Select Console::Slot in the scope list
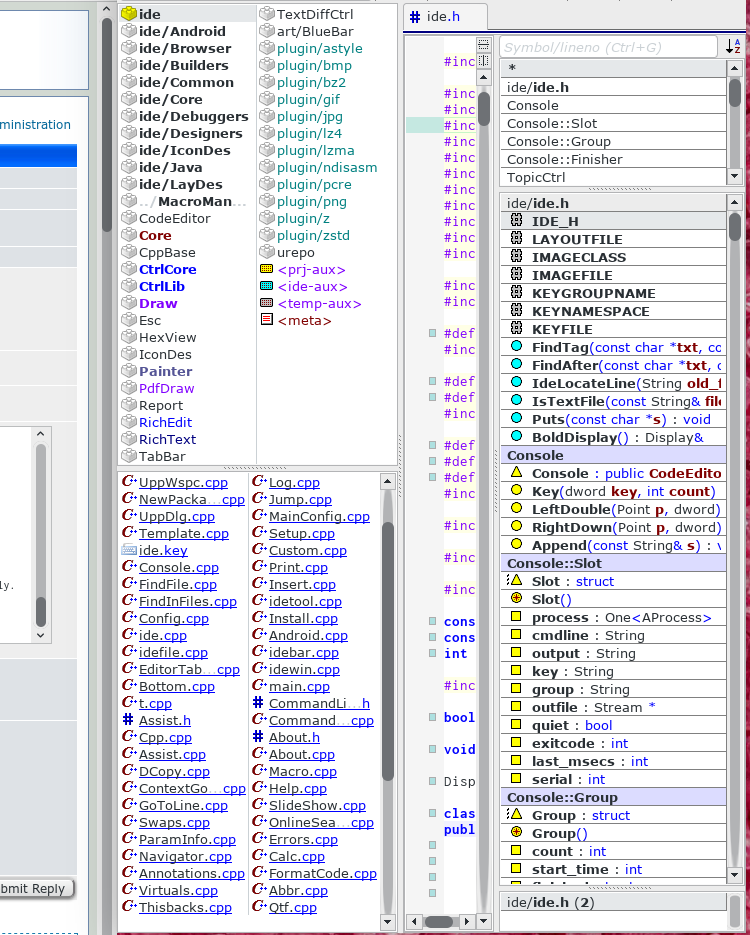The width and height of the screenshot is (750, 935). (552, 123)
